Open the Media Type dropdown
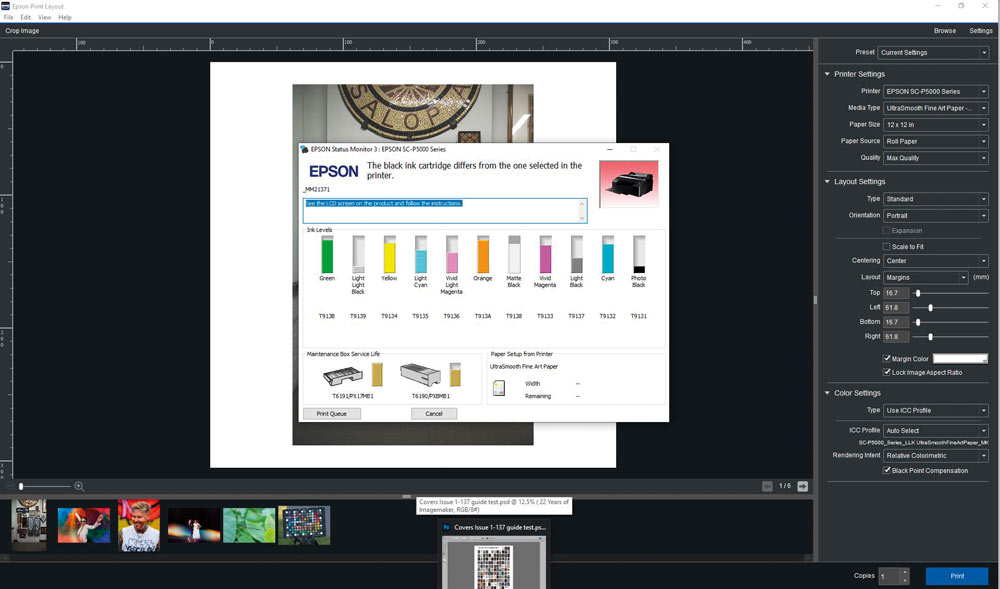 click(936, 108)
